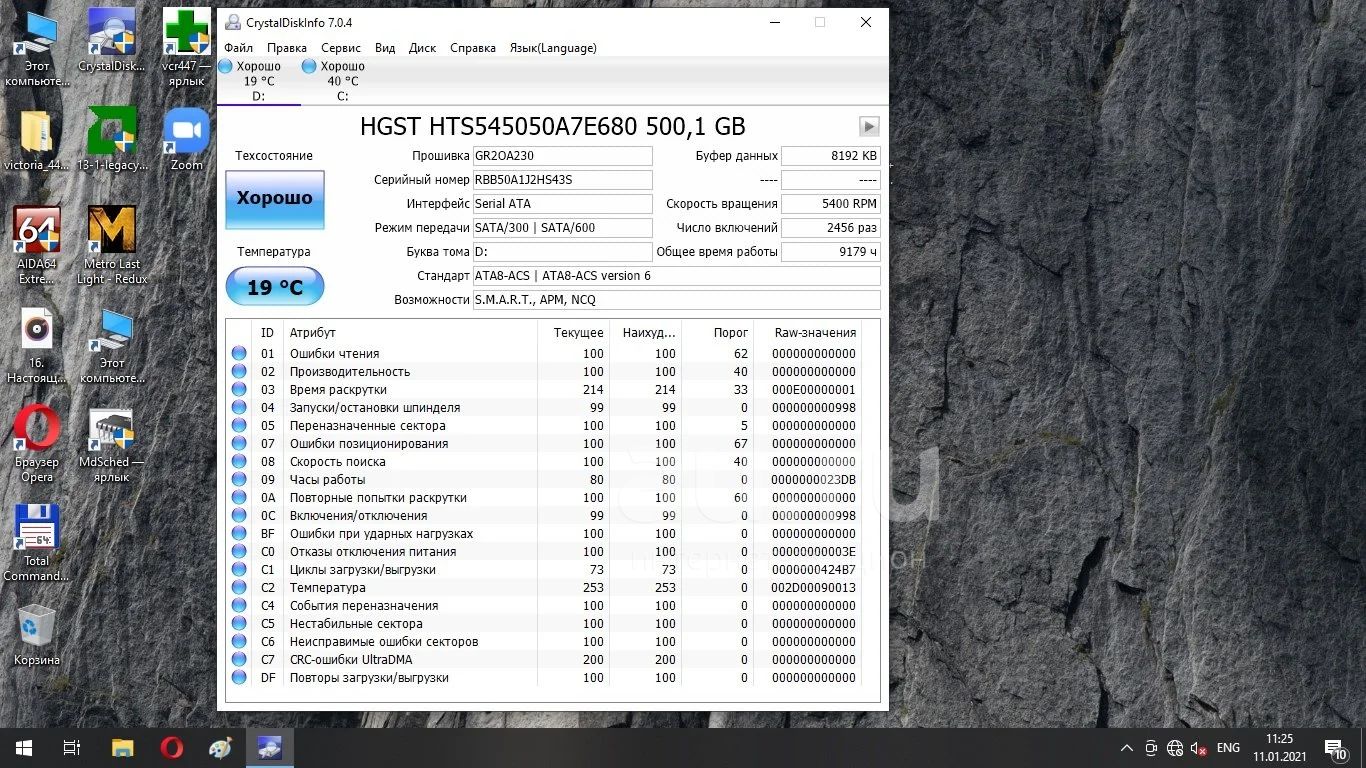Launch AIDA64 Extreme from desktop
Image resolution: width=1366 pixels, height=768 pixels.
(x=36, y=245)
